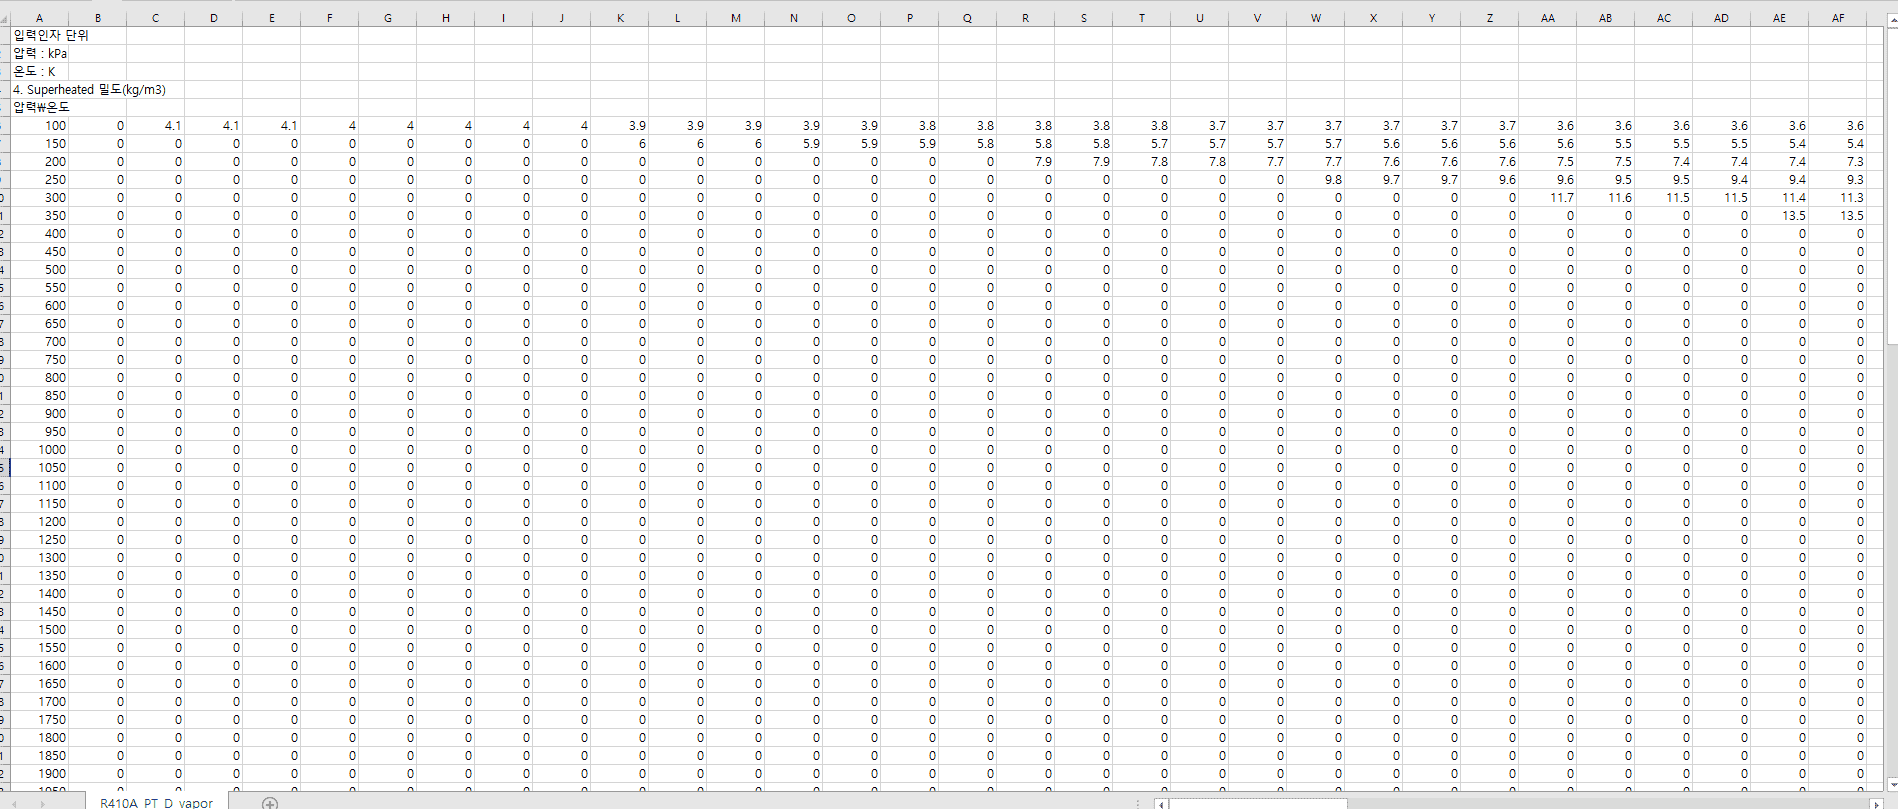This screenshot has width=1898, height=809.
Task: Select column AF by its header
Action: pyautogui.click(x=1837, y=18)
